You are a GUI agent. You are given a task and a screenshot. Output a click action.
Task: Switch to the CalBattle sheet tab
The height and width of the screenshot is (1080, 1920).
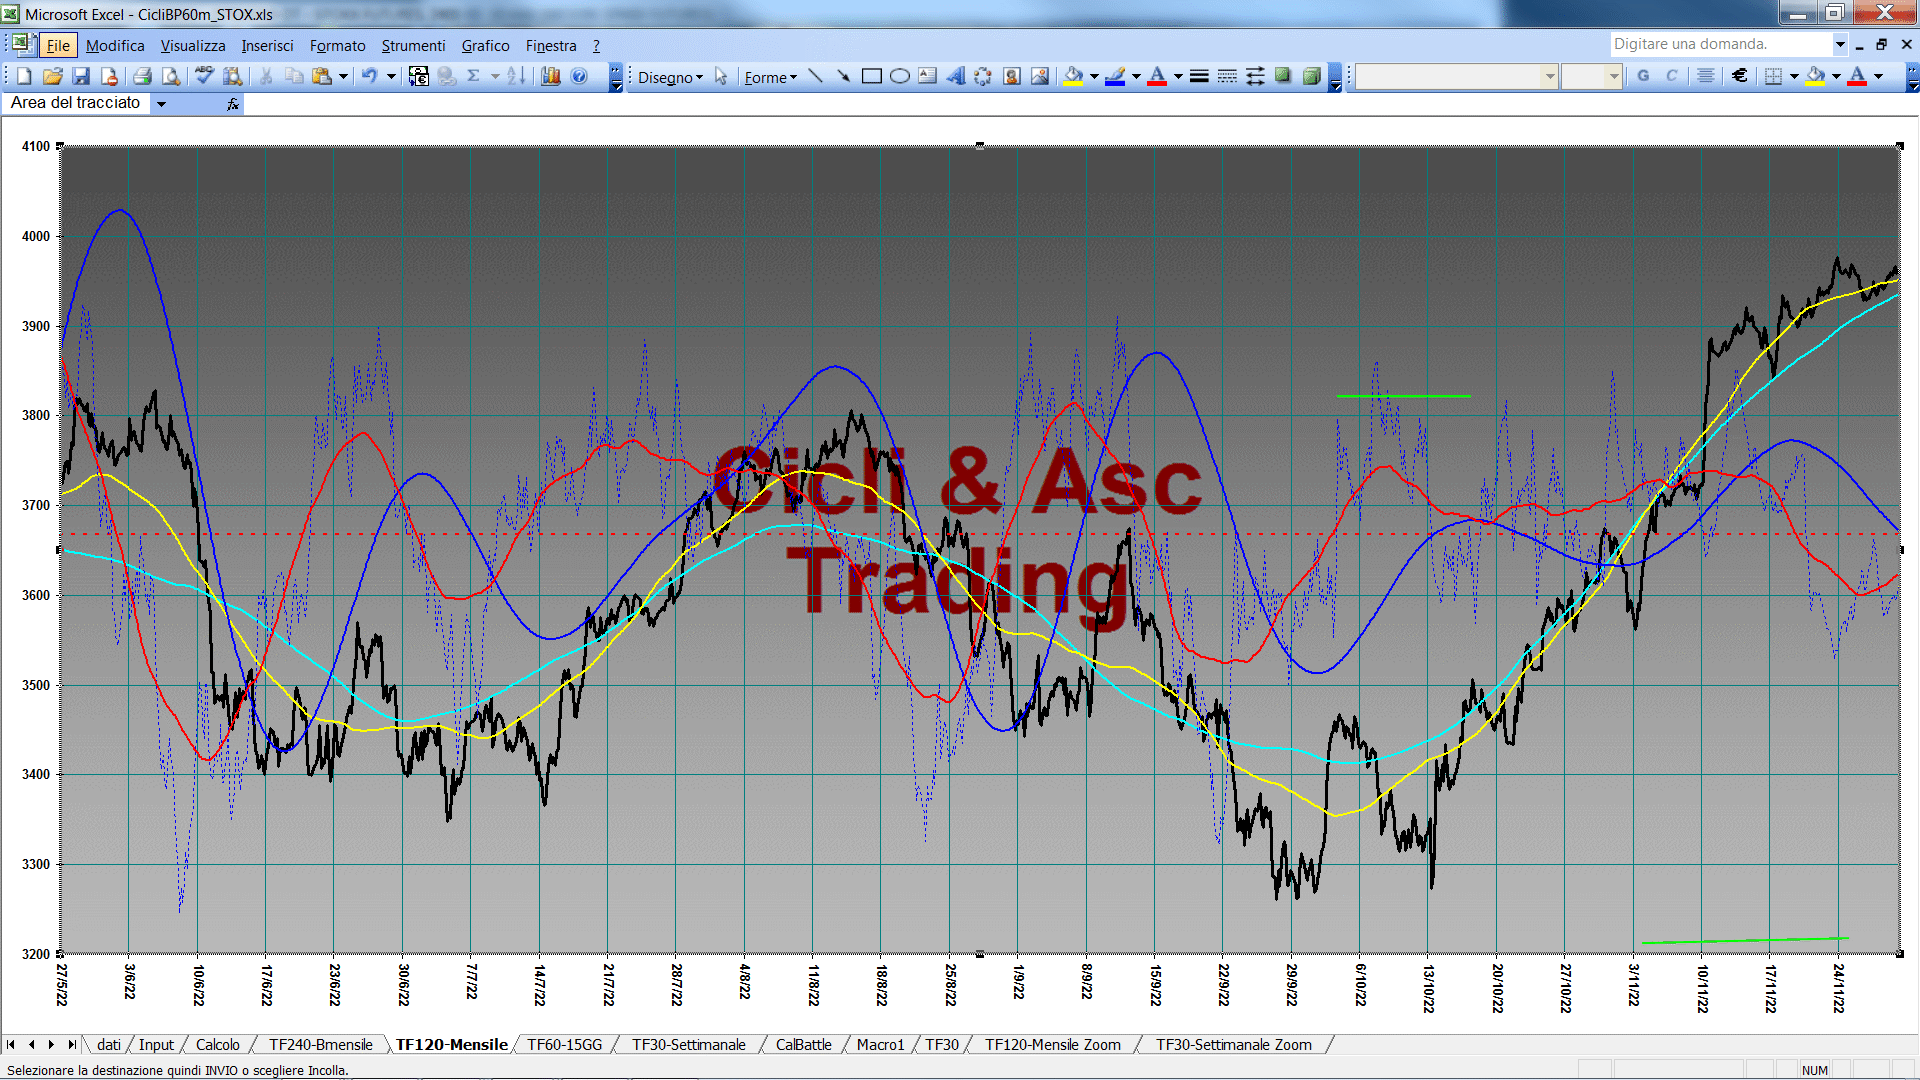point(804,1044)
